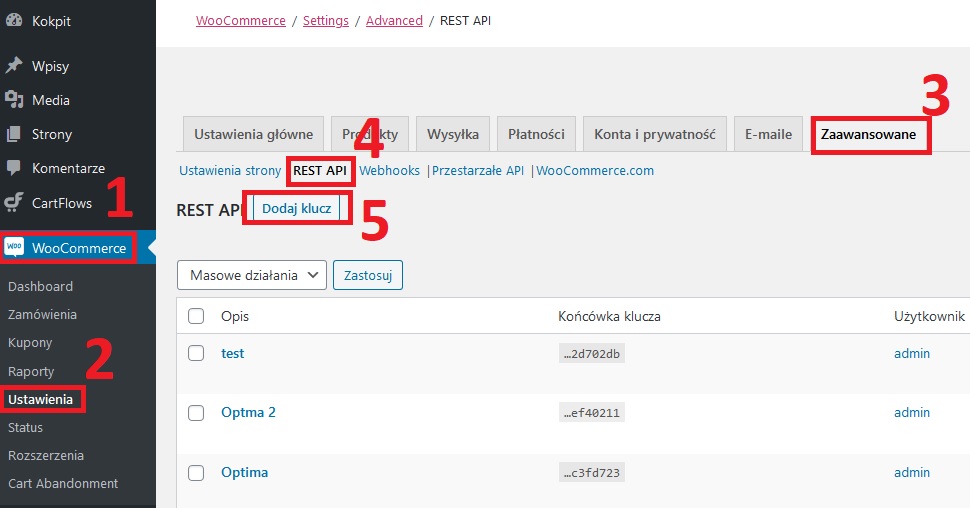The height and width of the screenshot is (508, 970).
Task: Switch to Ustawienia główne tab
Action: (x=254, y=134)
